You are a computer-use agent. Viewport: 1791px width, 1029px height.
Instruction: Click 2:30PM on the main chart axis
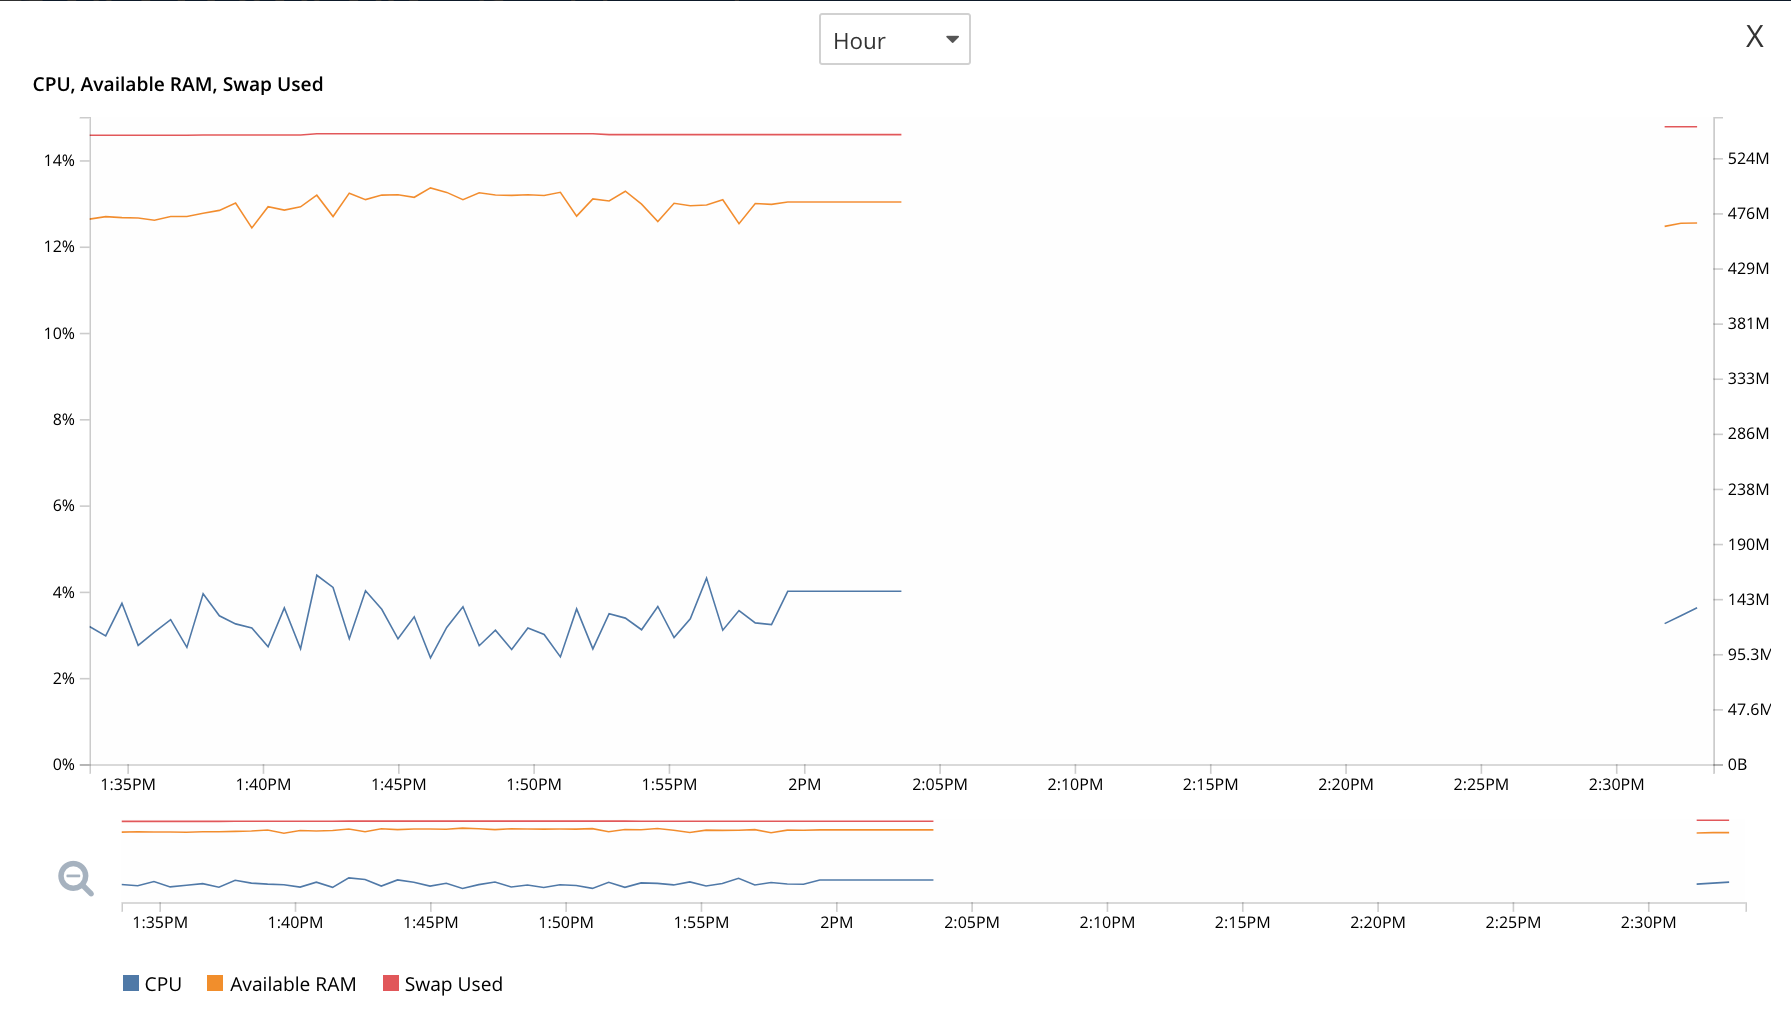[1616, 784]
